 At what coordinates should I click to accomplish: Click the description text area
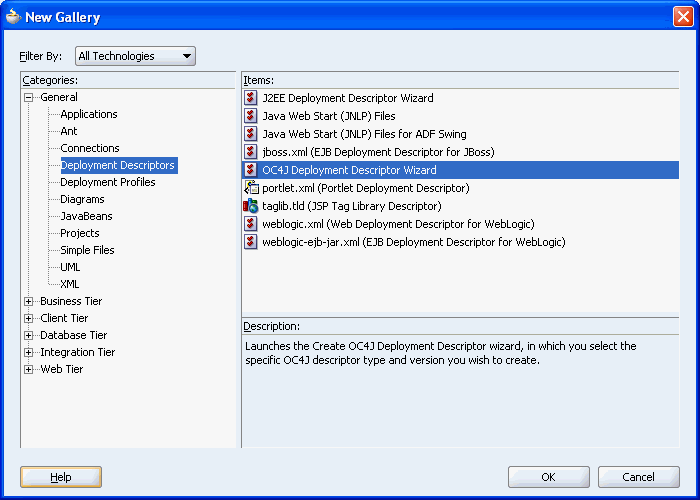[460, 391]
